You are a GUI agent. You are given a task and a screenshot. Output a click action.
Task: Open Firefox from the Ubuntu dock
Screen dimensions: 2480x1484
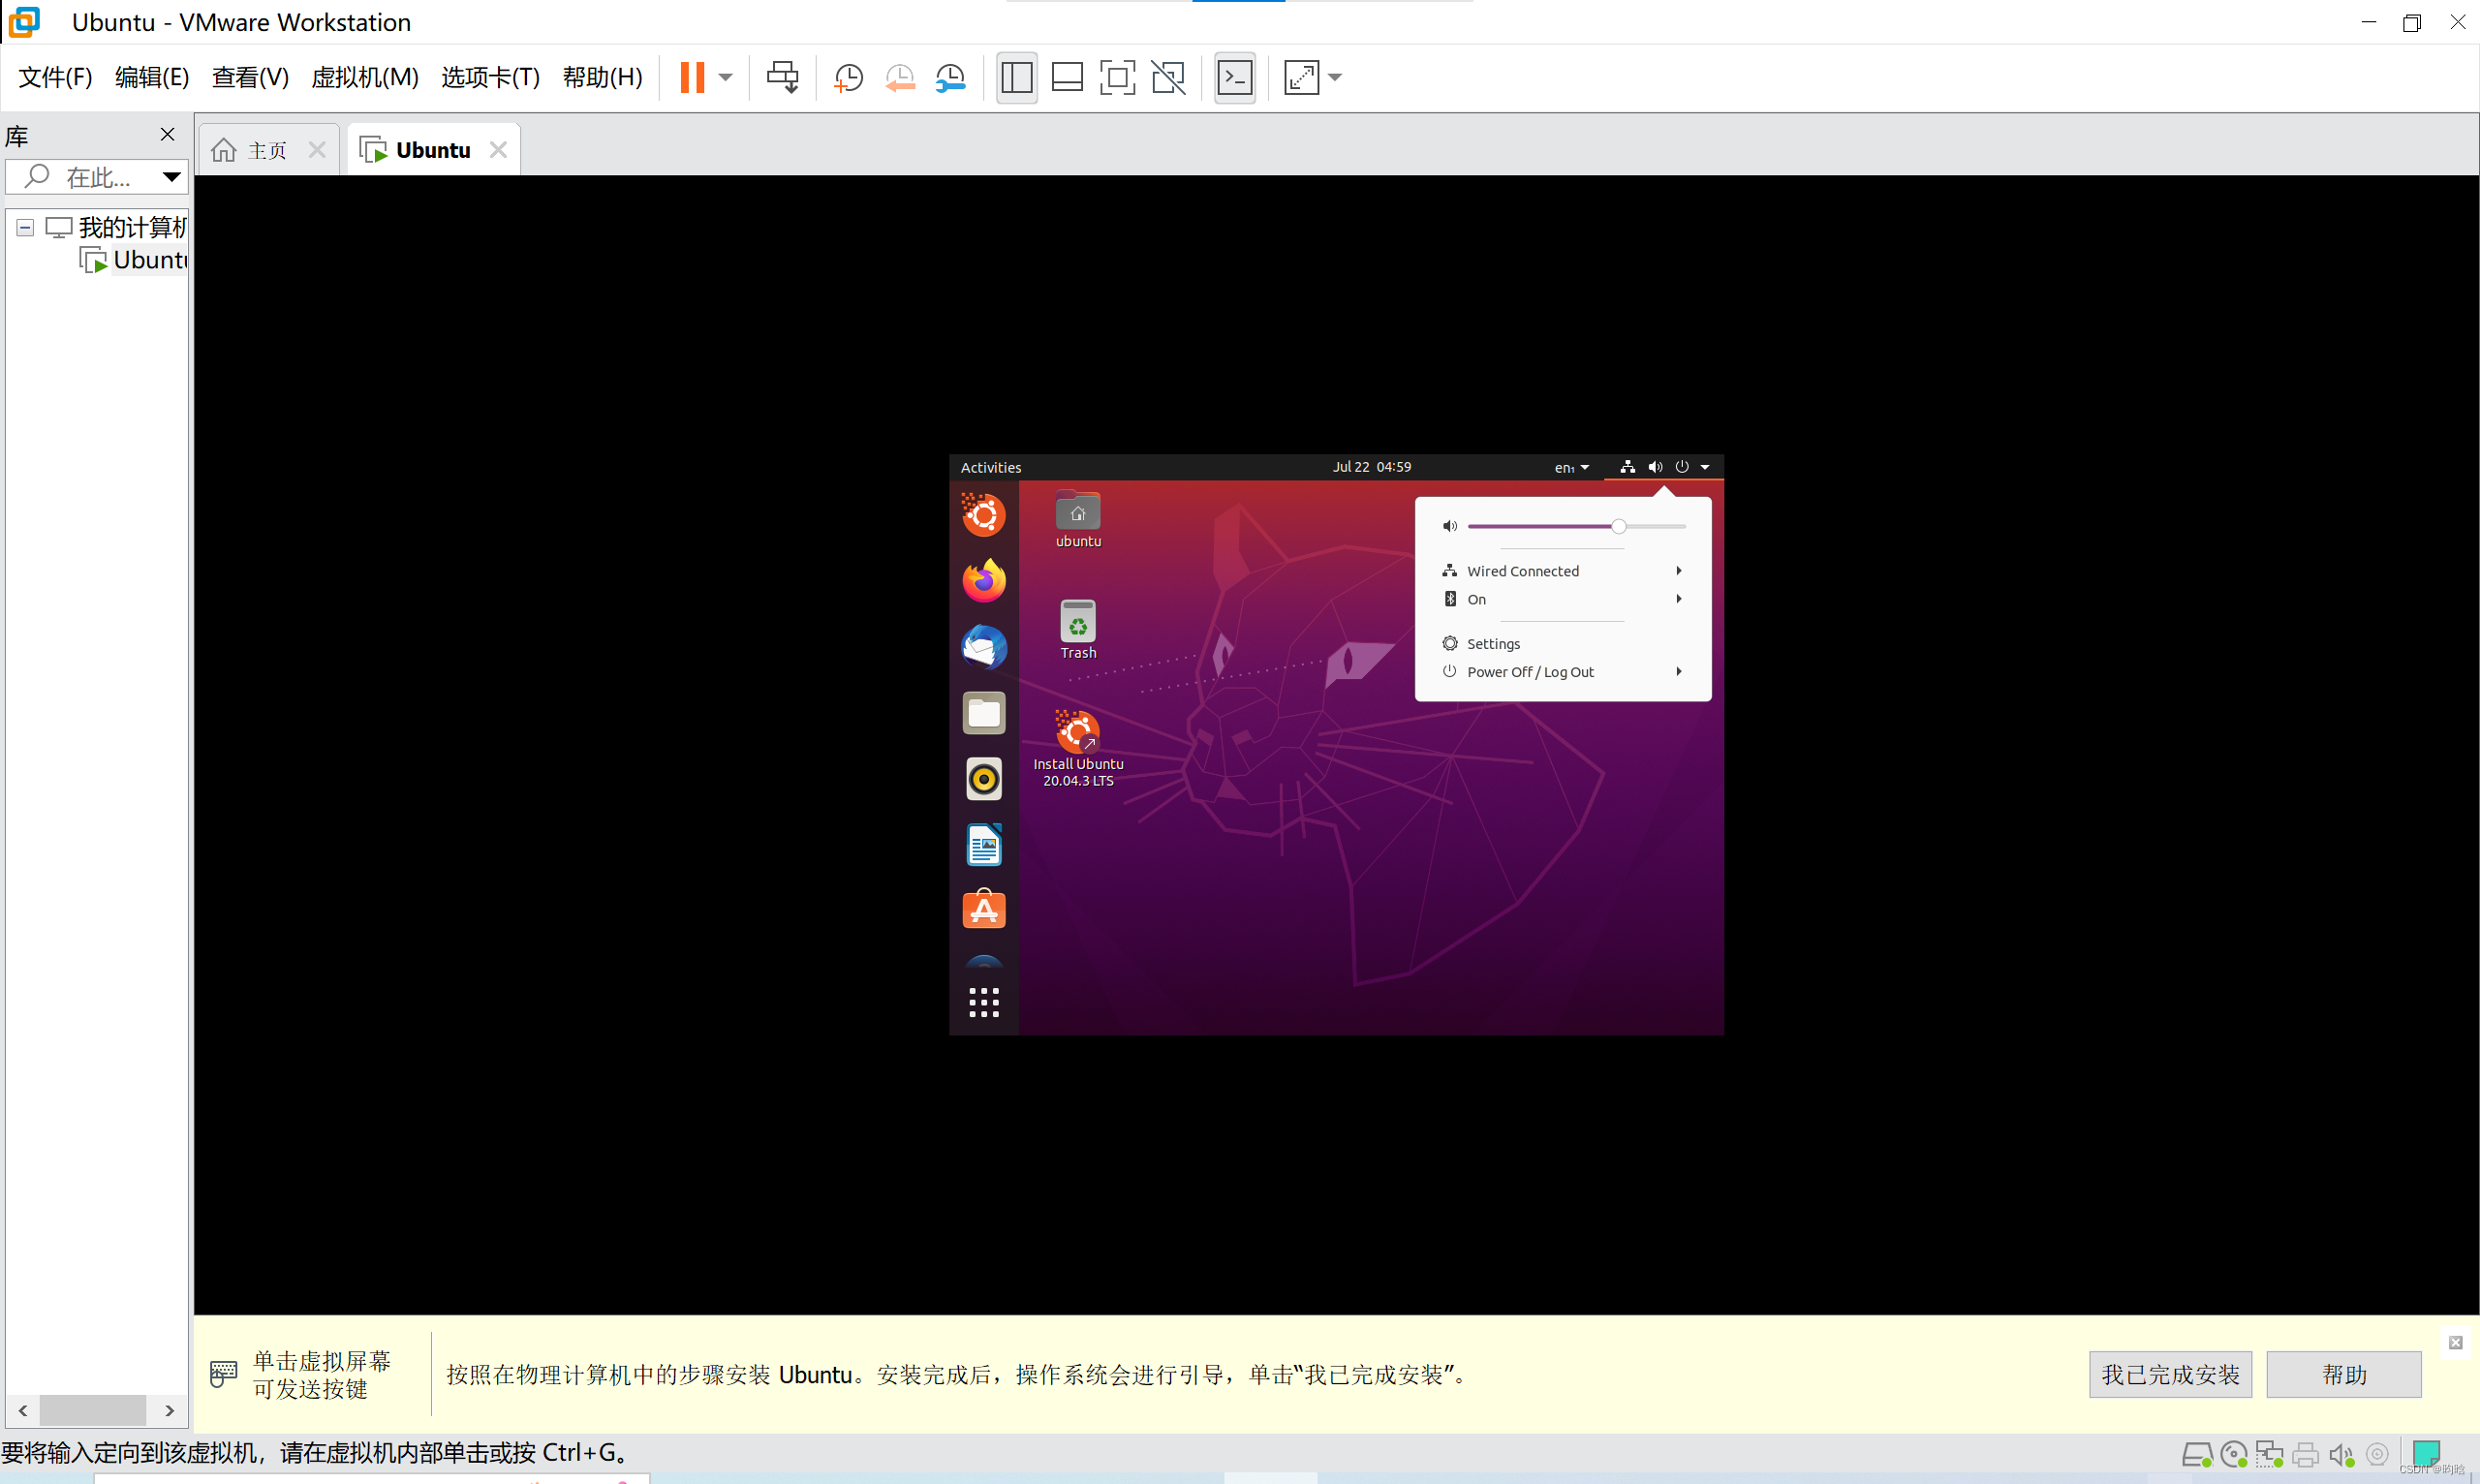pyautogui.click(x=983, y=580)
